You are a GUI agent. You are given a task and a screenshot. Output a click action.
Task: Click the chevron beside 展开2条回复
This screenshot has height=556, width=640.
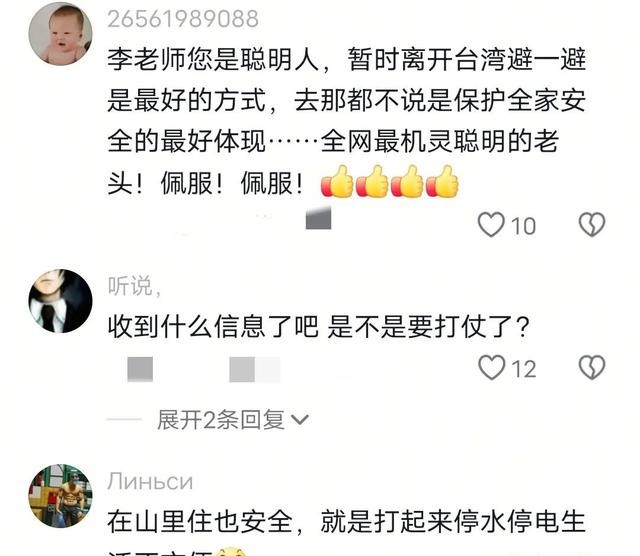tap(300, 420)
